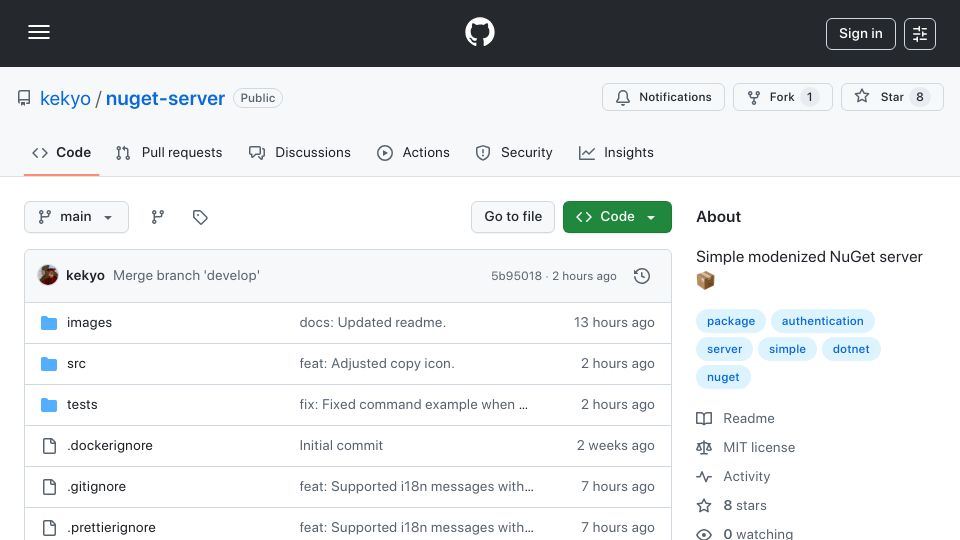Open the kekyo commit author link
The height and width of the screenshot is (540, 960).
85,276
